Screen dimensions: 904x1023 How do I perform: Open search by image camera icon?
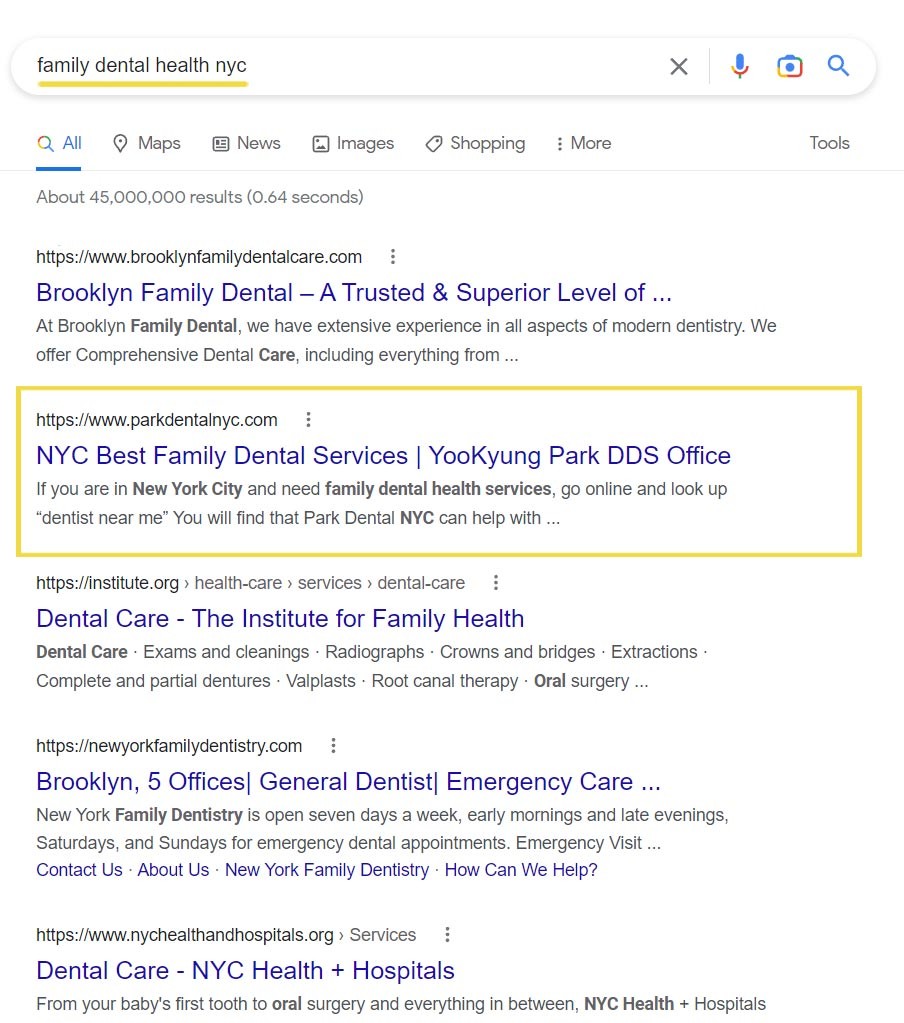click(789, 67)
